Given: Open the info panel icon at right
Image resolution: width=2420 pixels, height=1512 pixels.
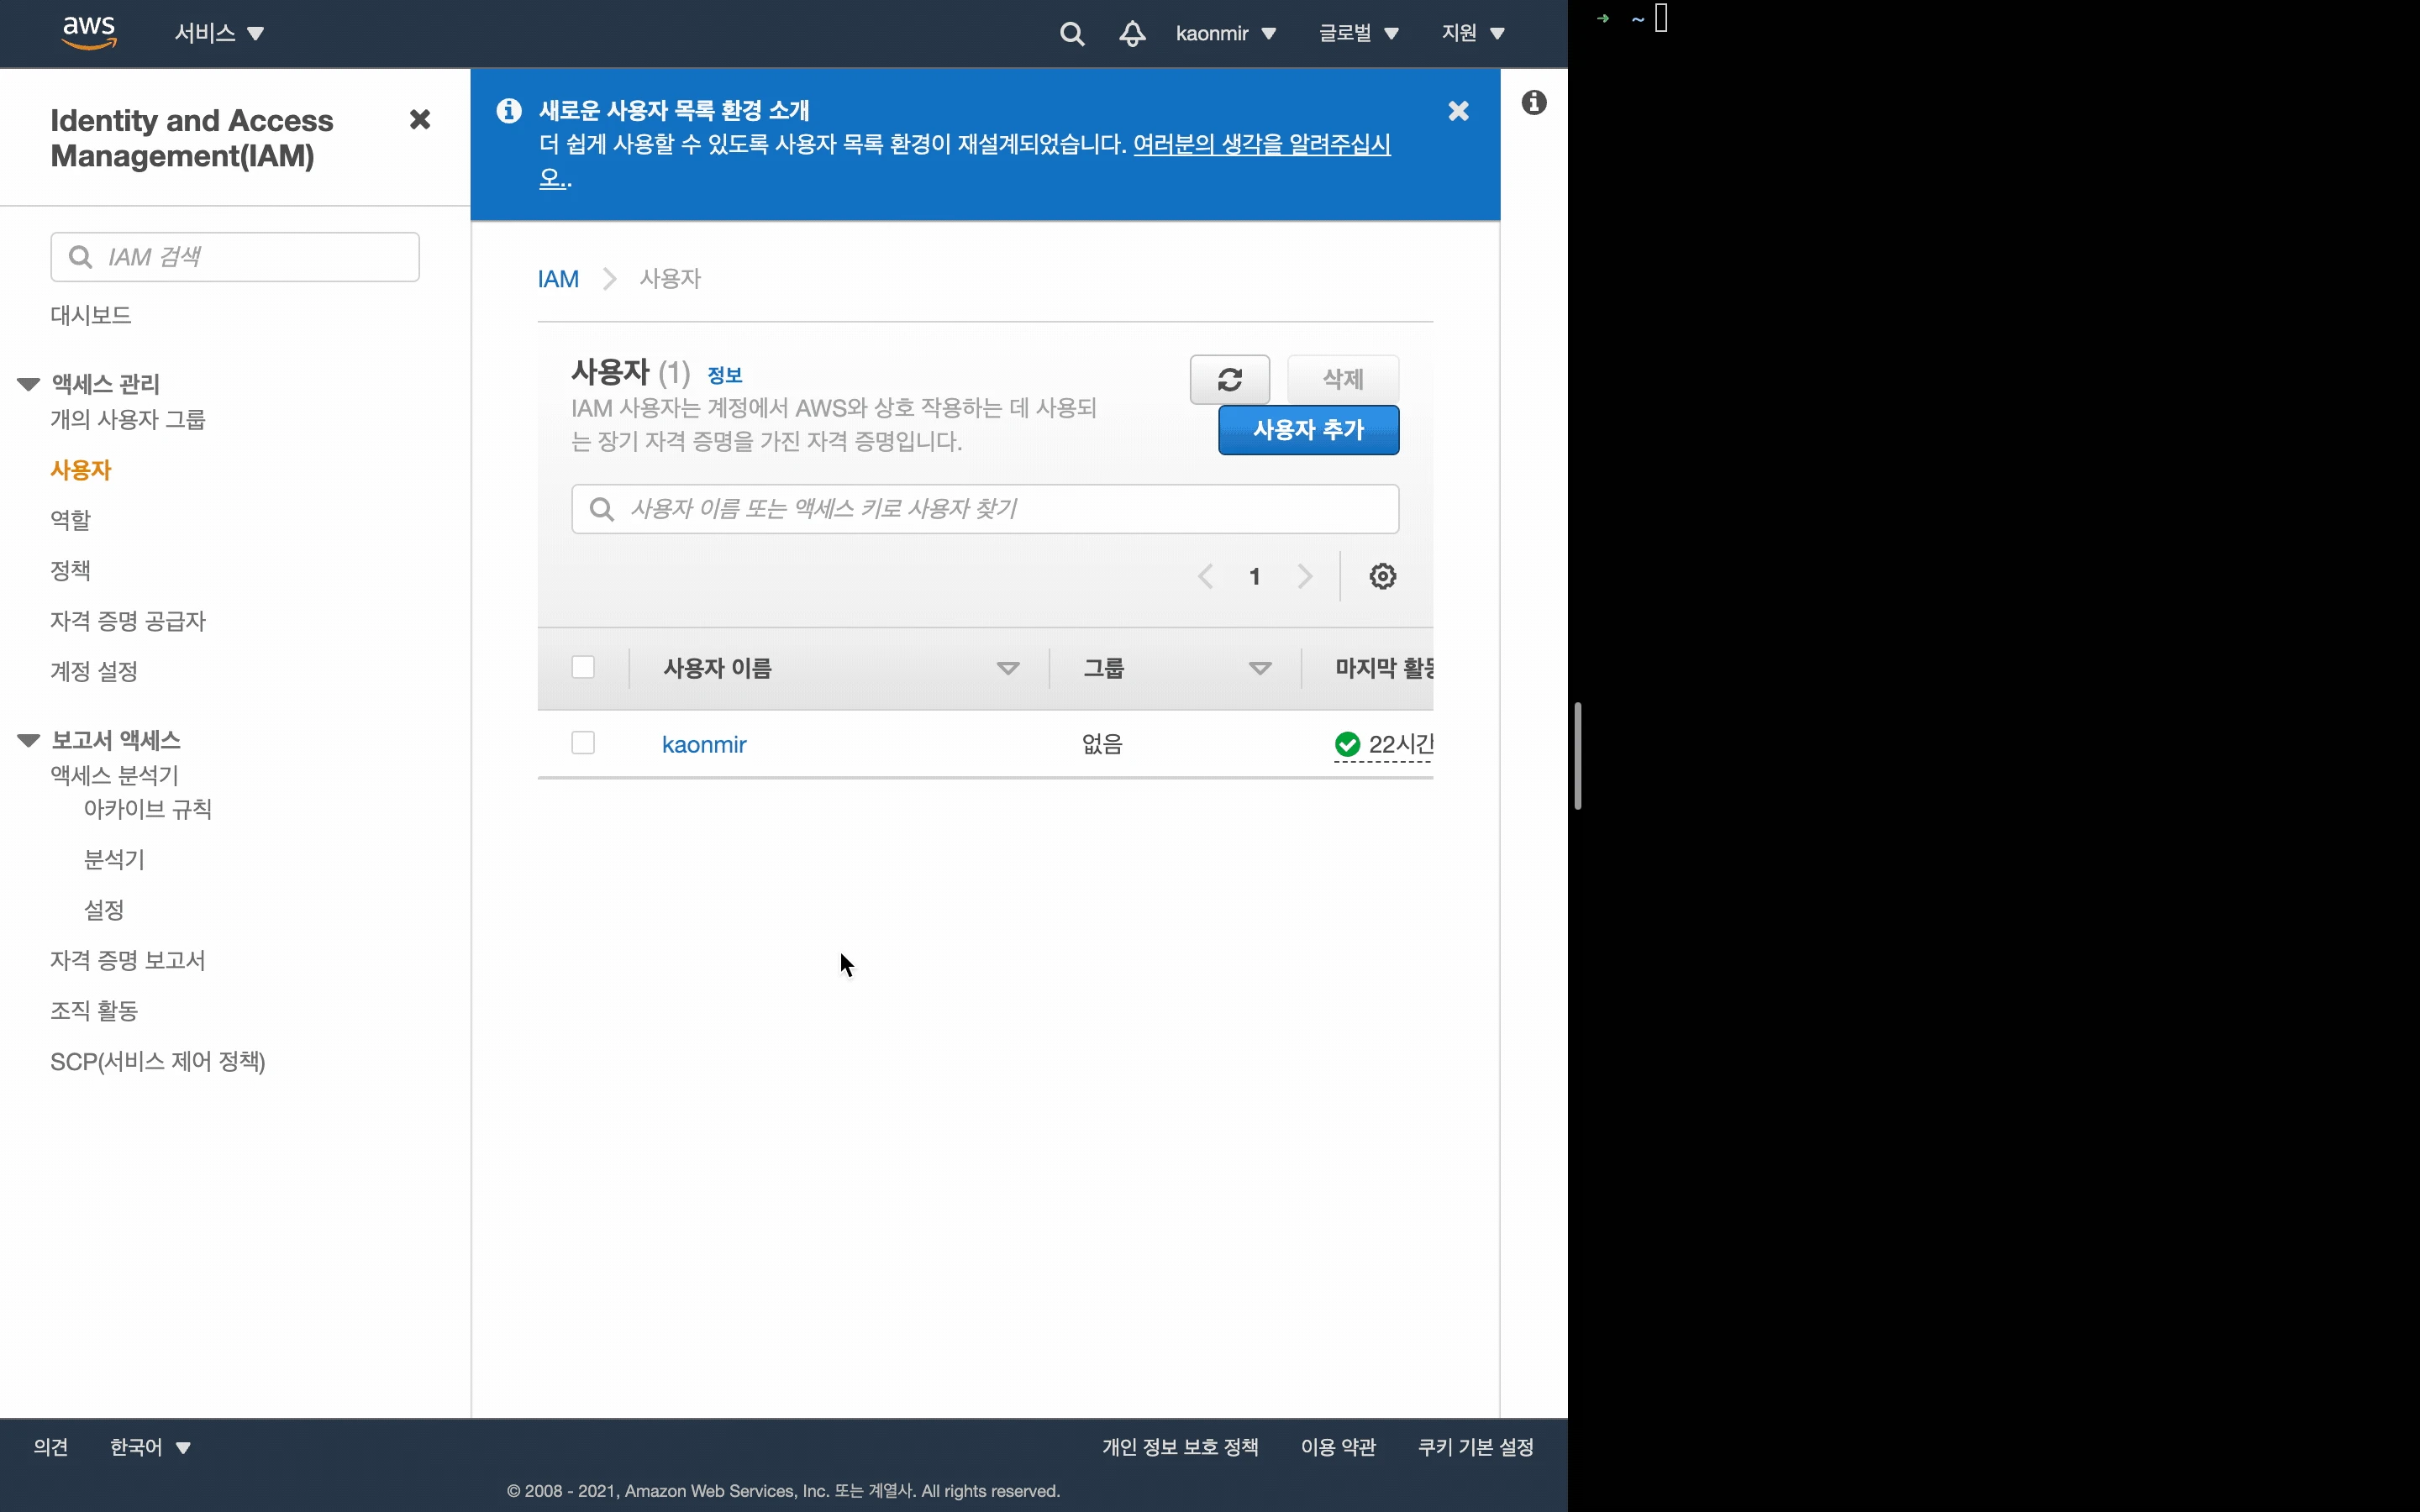Looking at the screenshot, I should coord(1534,102).
